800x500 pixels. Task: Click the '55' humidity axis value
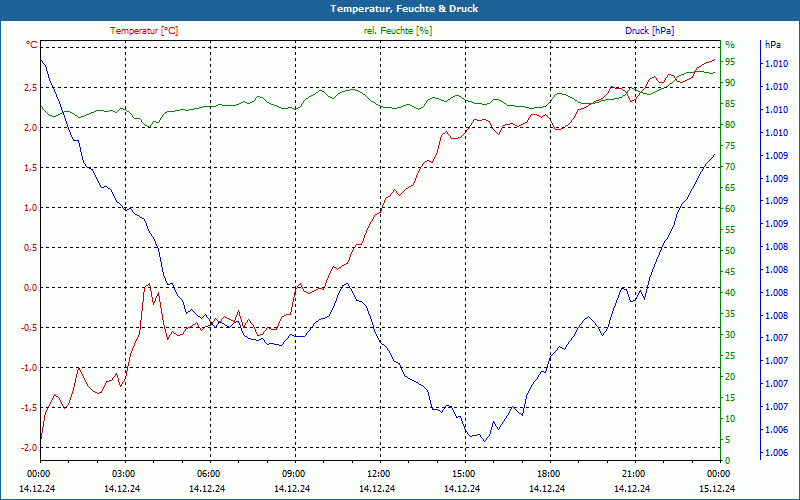pos(730,230)
